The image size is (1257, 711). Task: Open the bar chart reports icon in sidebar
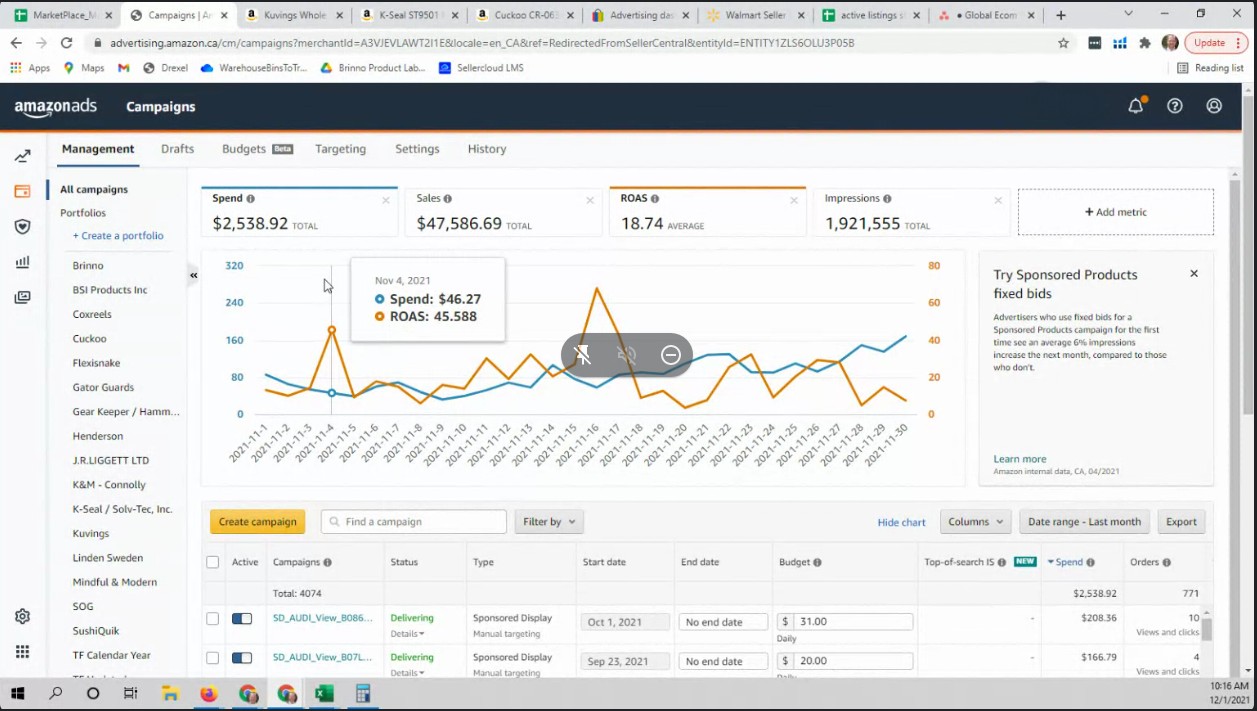point(22,262)
